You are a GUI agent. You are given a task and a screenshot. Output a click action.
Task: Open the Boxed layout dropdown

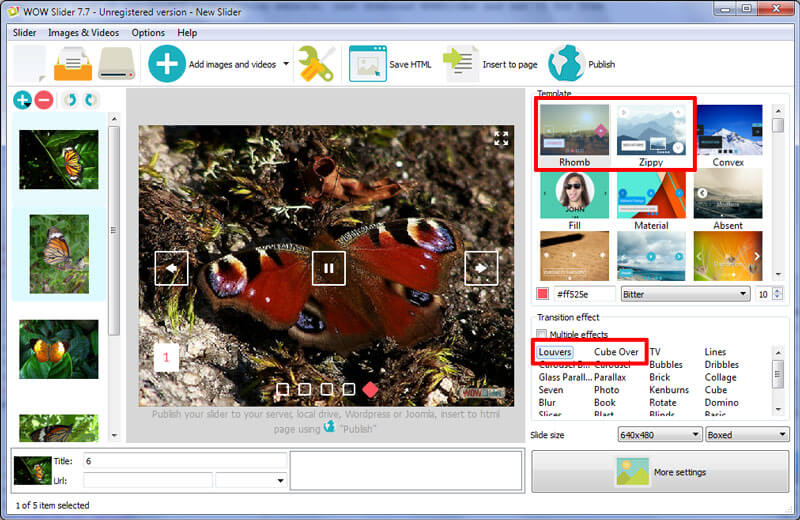tap(747, 434)
